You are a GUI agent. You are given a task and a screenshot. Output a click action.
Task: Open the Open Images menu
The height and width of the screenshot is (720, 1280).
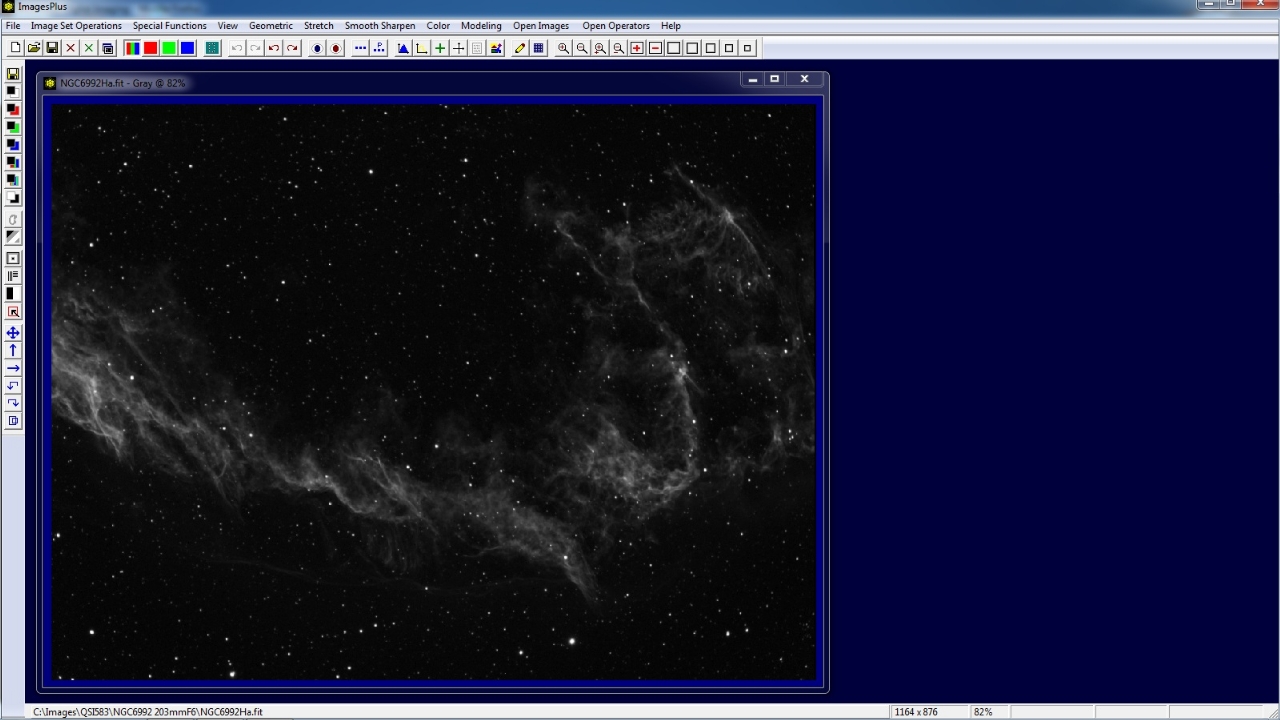541,26
